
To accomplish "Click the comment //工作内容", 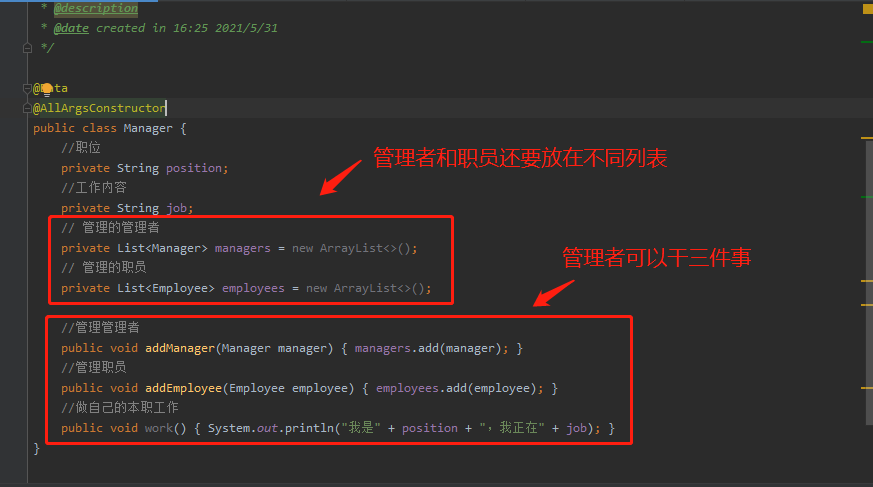I will tap(94, 188).
